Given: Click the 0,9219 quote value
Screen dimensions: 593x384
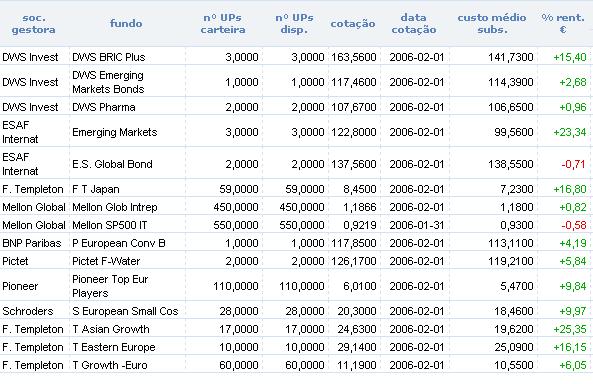Looking at the screenshot, I should (x=360, y=225).
